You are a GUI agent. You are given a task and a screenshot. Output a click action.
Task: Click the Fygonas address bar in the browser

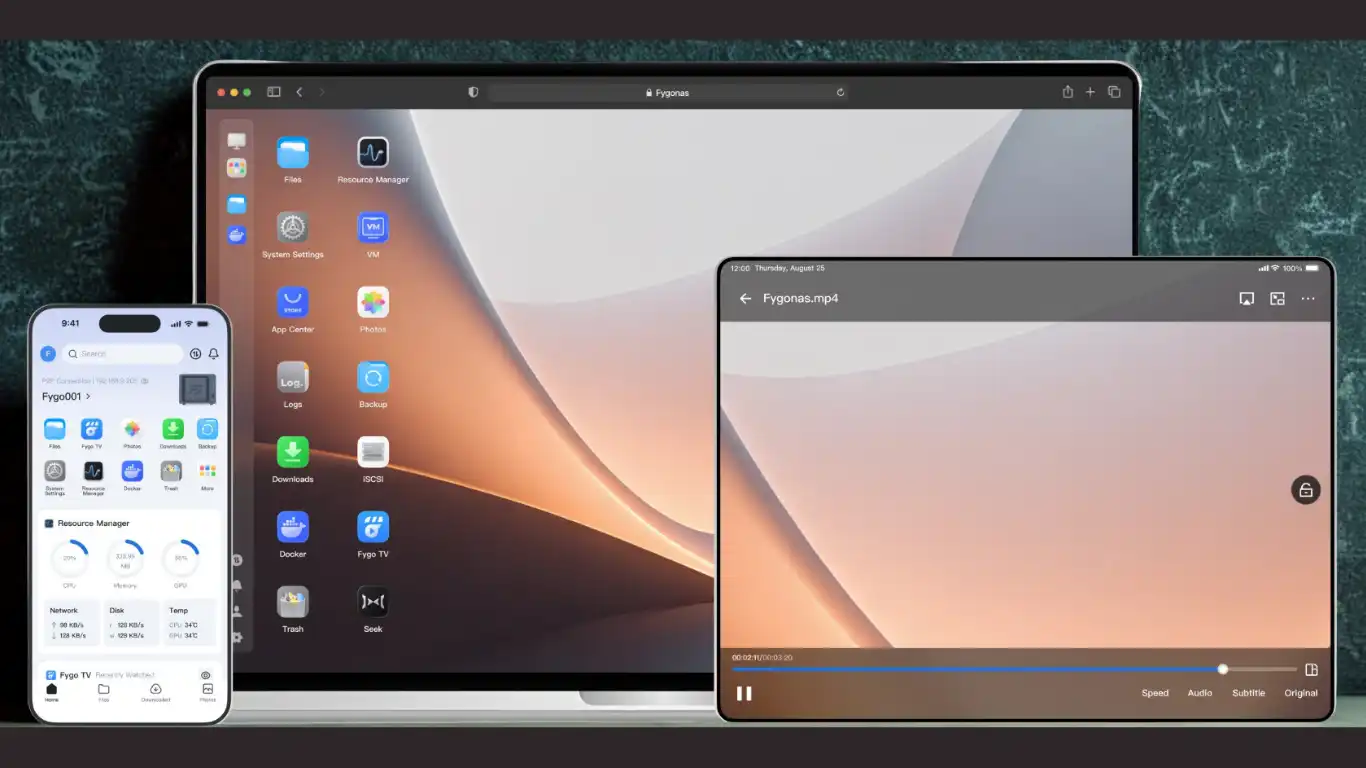tap(668, 92)
